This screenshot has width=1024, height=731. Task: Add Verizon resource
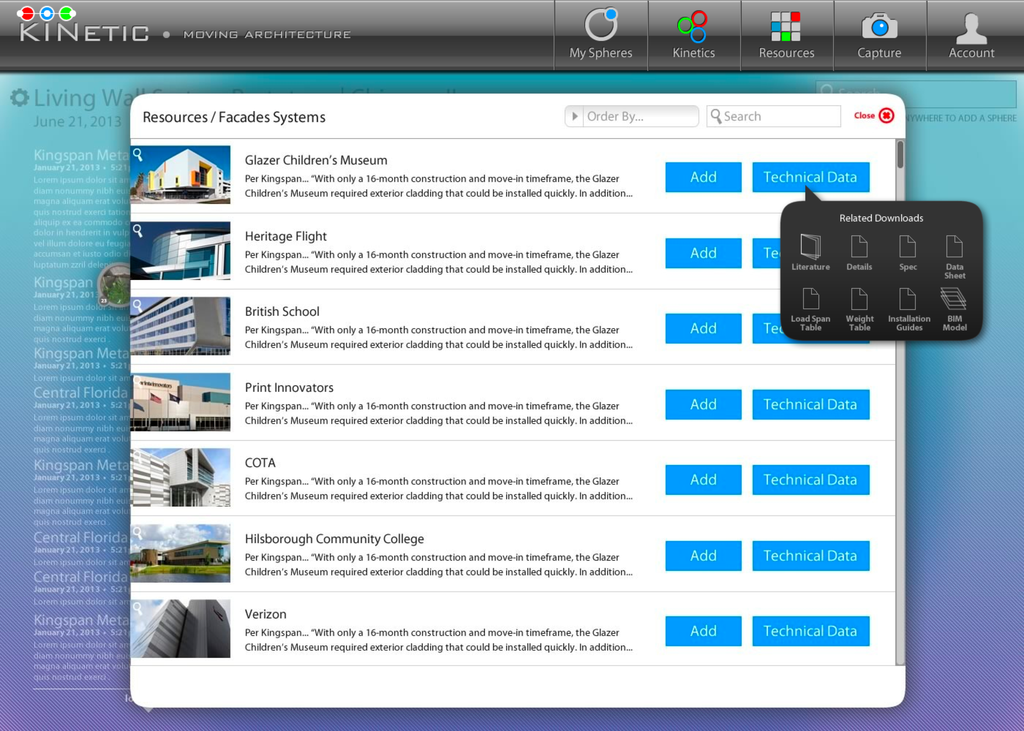(x=703, y=631)
